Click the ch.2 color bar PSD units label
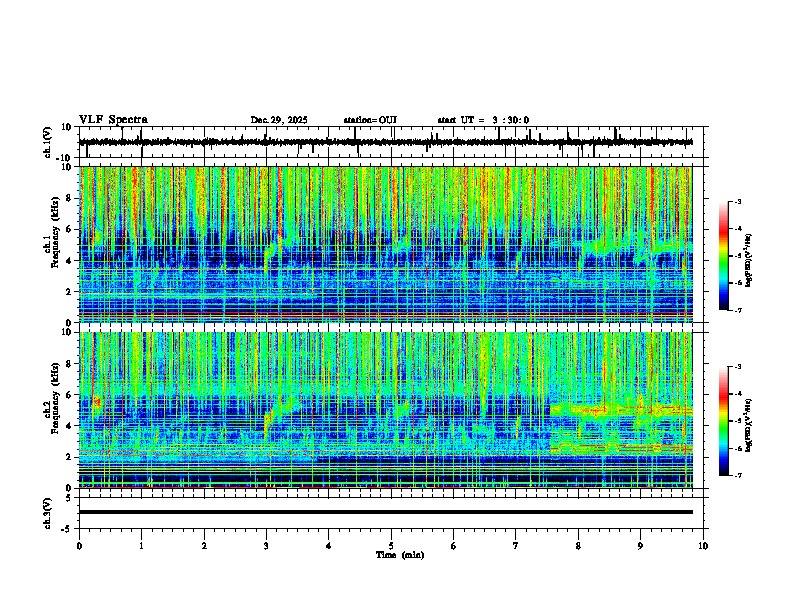 [x=749, y=425]
